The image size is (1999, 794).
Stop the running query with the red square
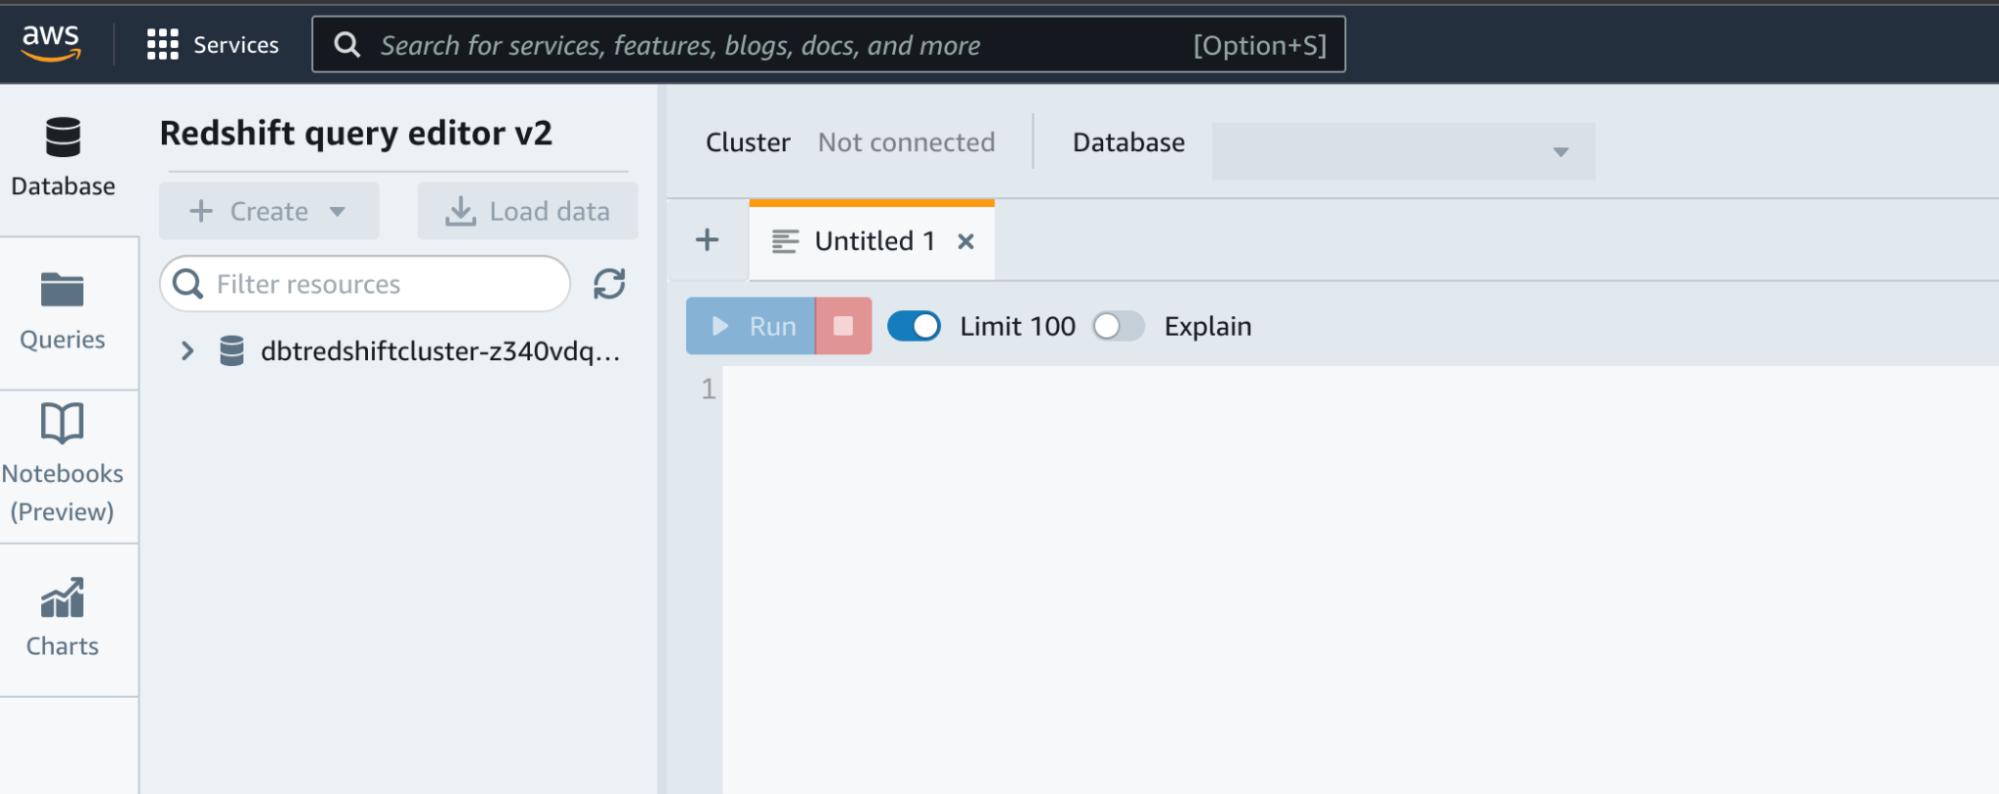(843, 326)
